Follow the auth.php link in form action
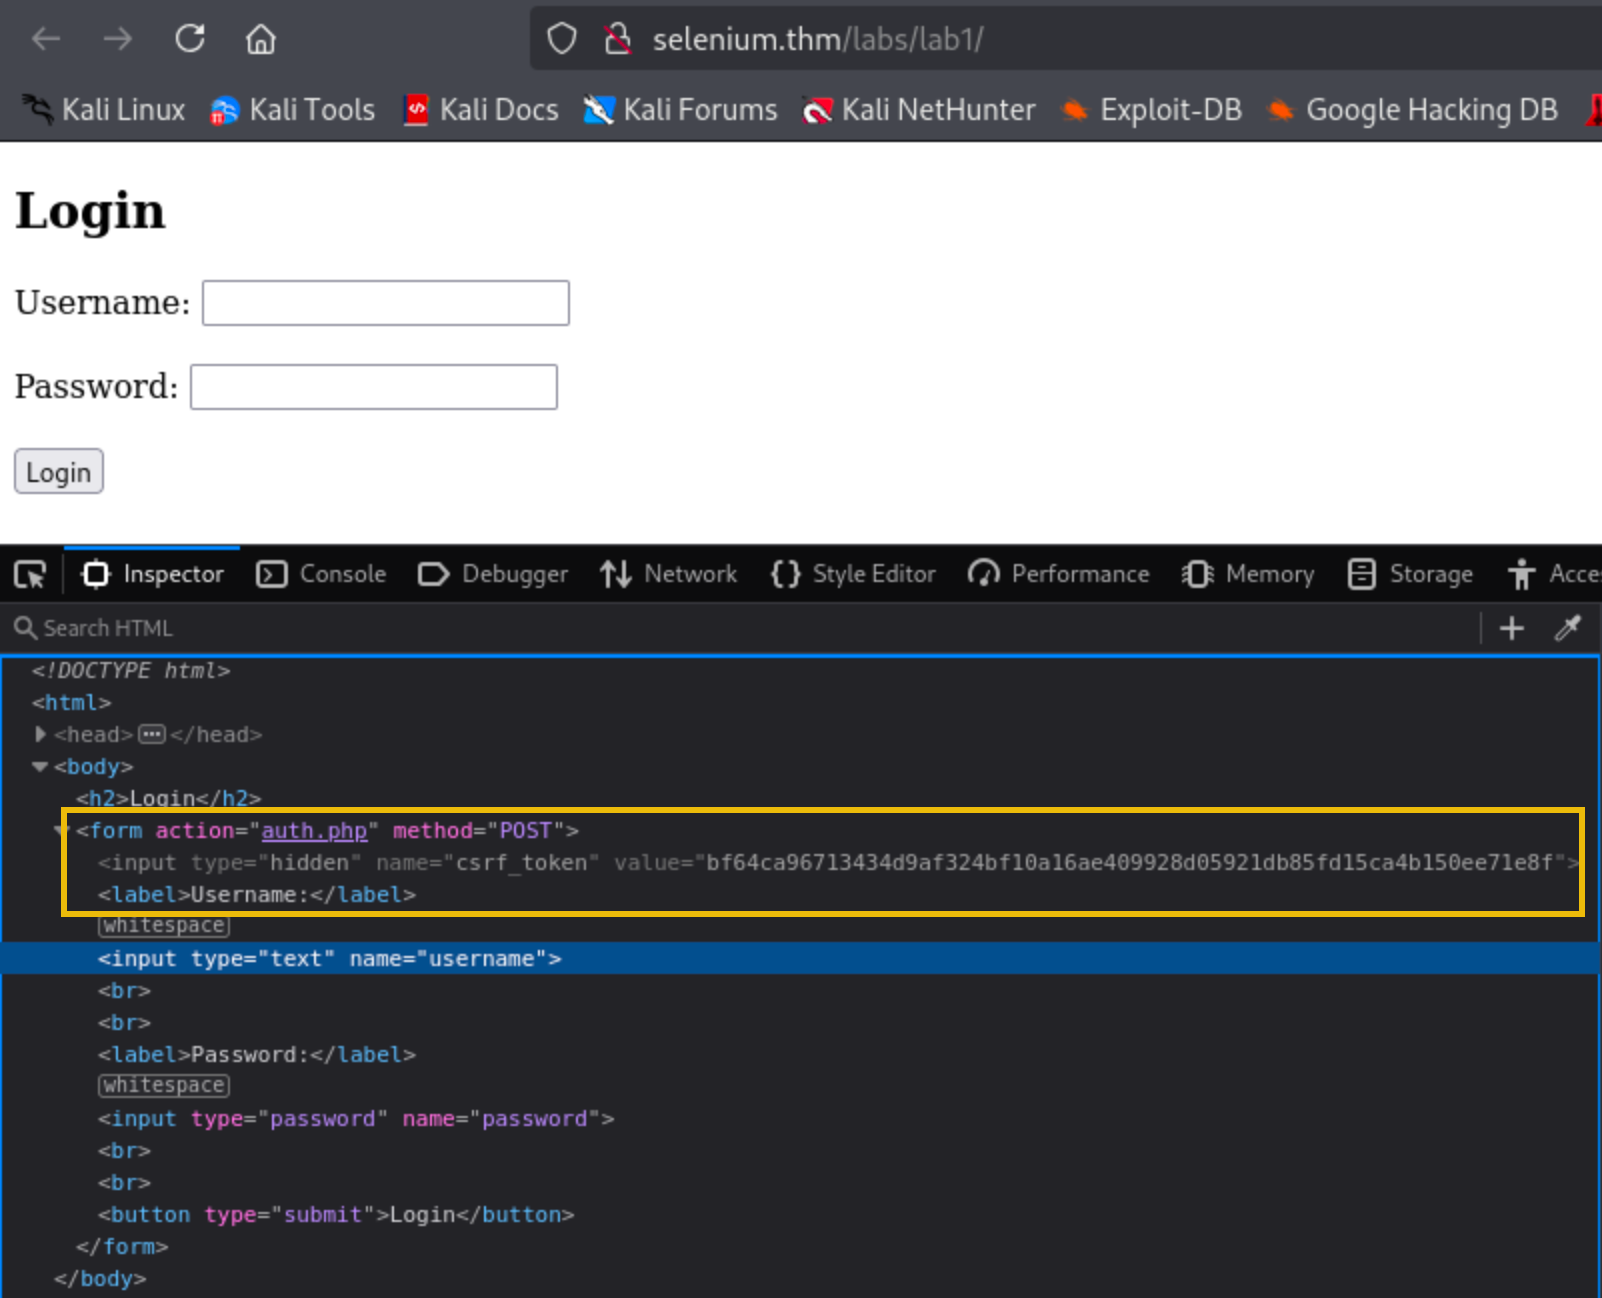Image resolution: width=1602 pixels, height=1298 pixels. coord(314,830)
